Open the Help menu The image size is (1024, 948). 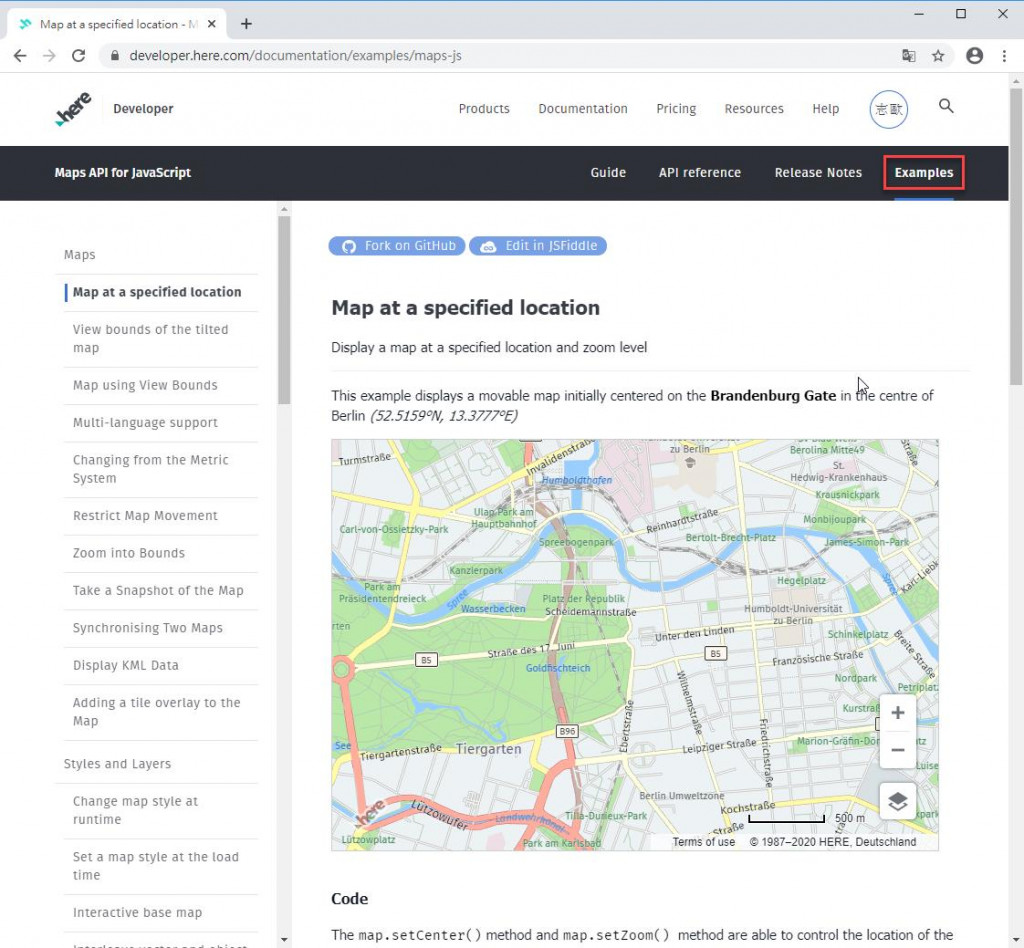click(x=825, y=108)
